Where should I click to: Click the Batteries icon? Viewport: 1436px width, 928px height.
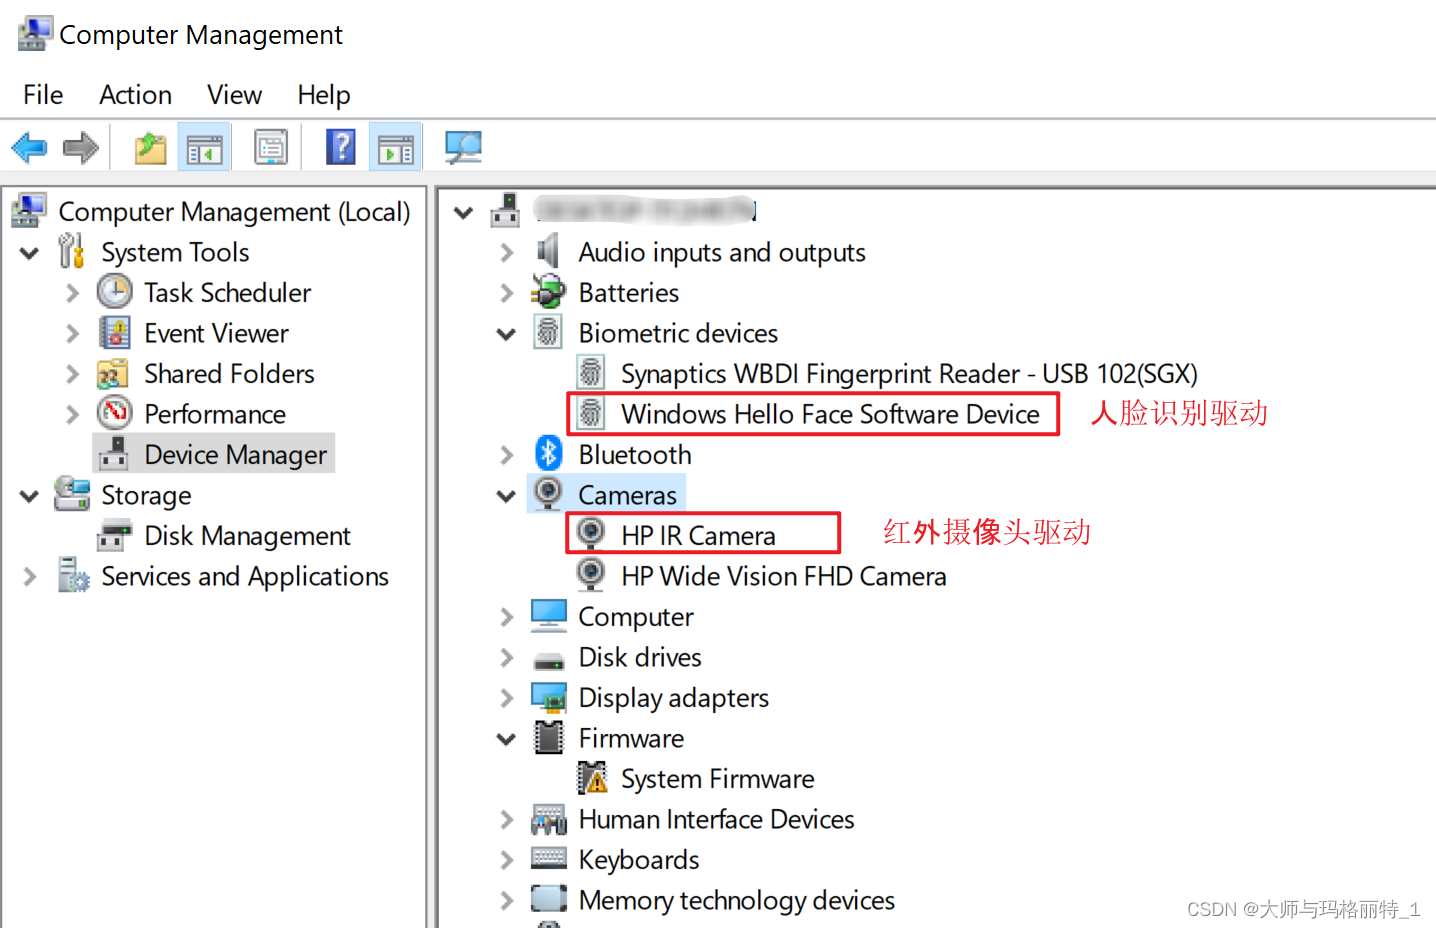548,291
